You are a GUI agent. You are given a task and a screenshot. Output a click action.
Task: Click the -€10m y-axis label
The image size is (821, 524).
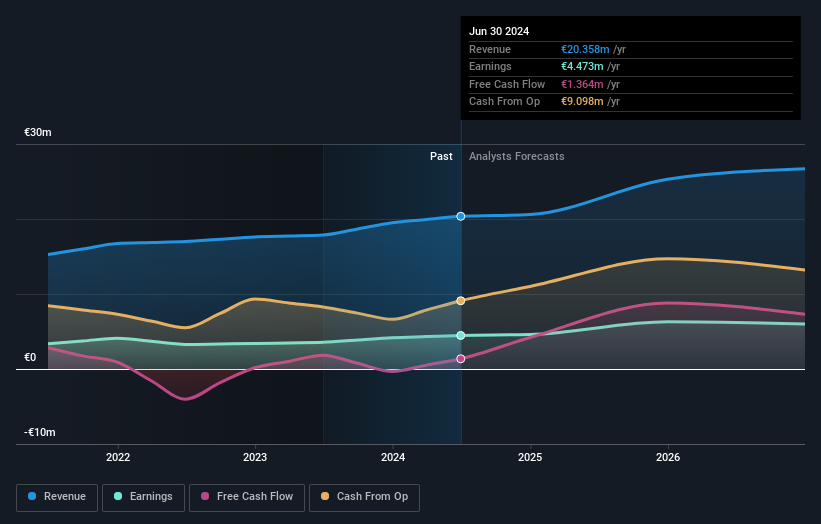[40, 432]
